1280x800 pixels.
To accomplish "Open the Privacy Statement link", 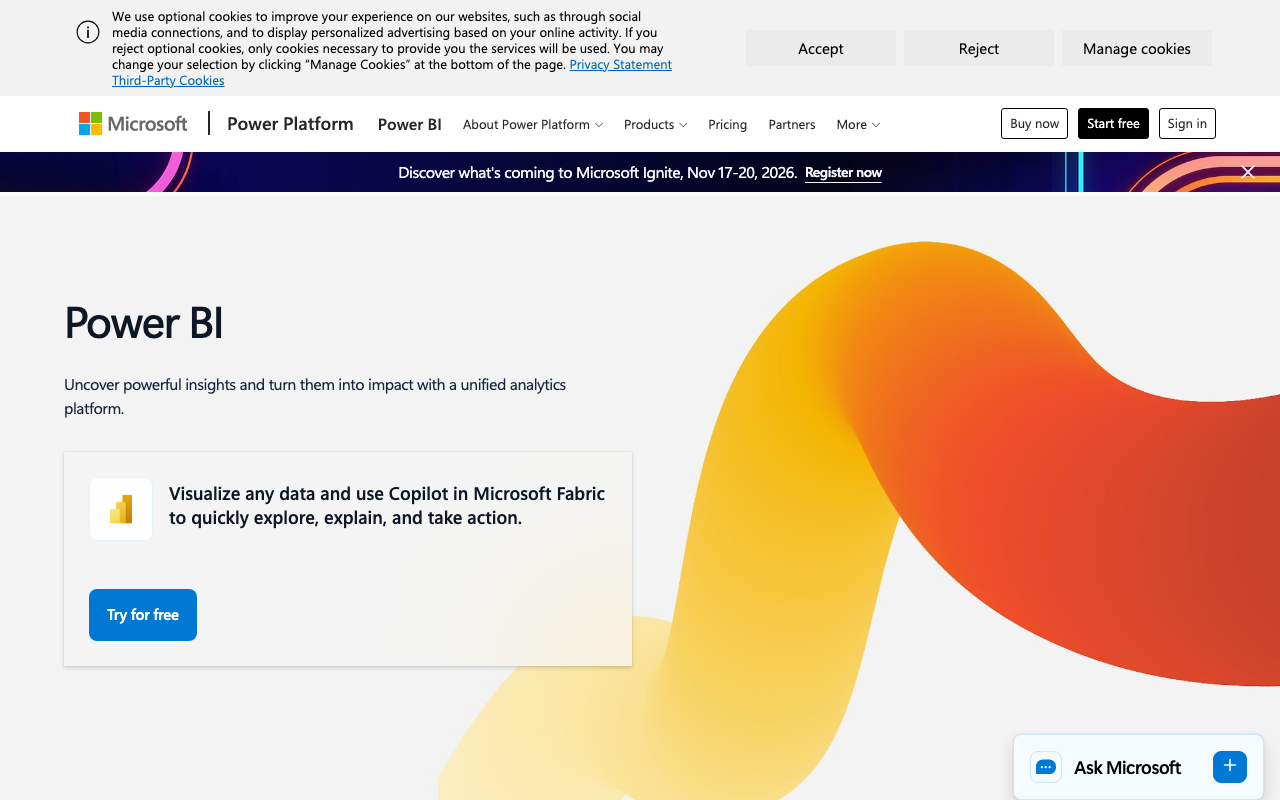I will click(x=620, y=64).
